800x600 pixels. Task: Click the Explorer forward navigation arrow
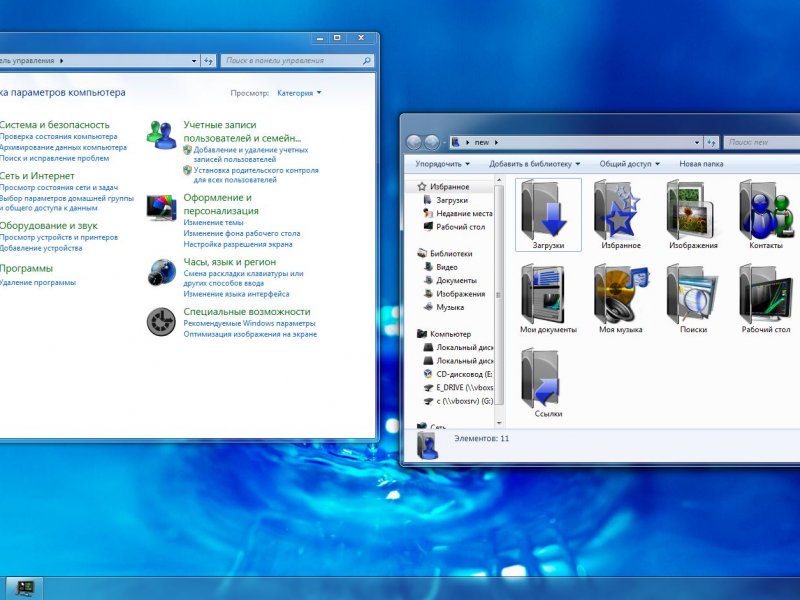(432, 142)
